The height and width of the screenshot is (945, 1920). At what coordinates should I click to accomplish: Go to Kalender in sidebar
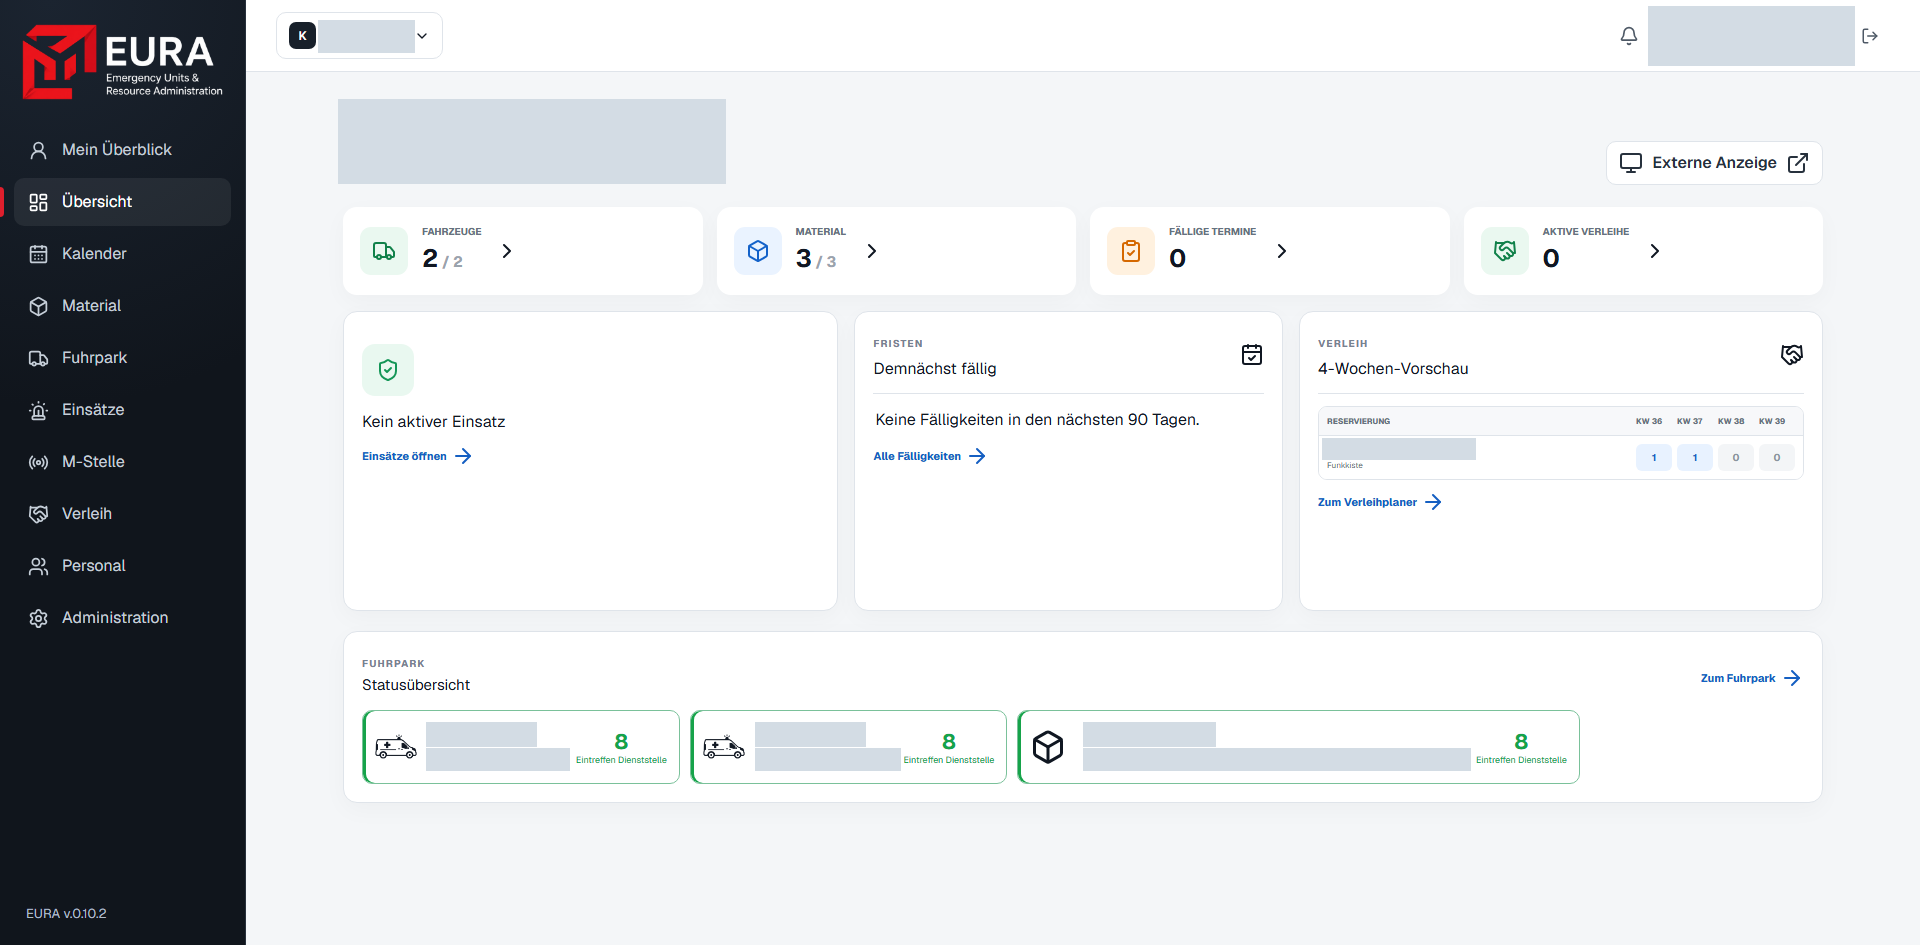122,254
